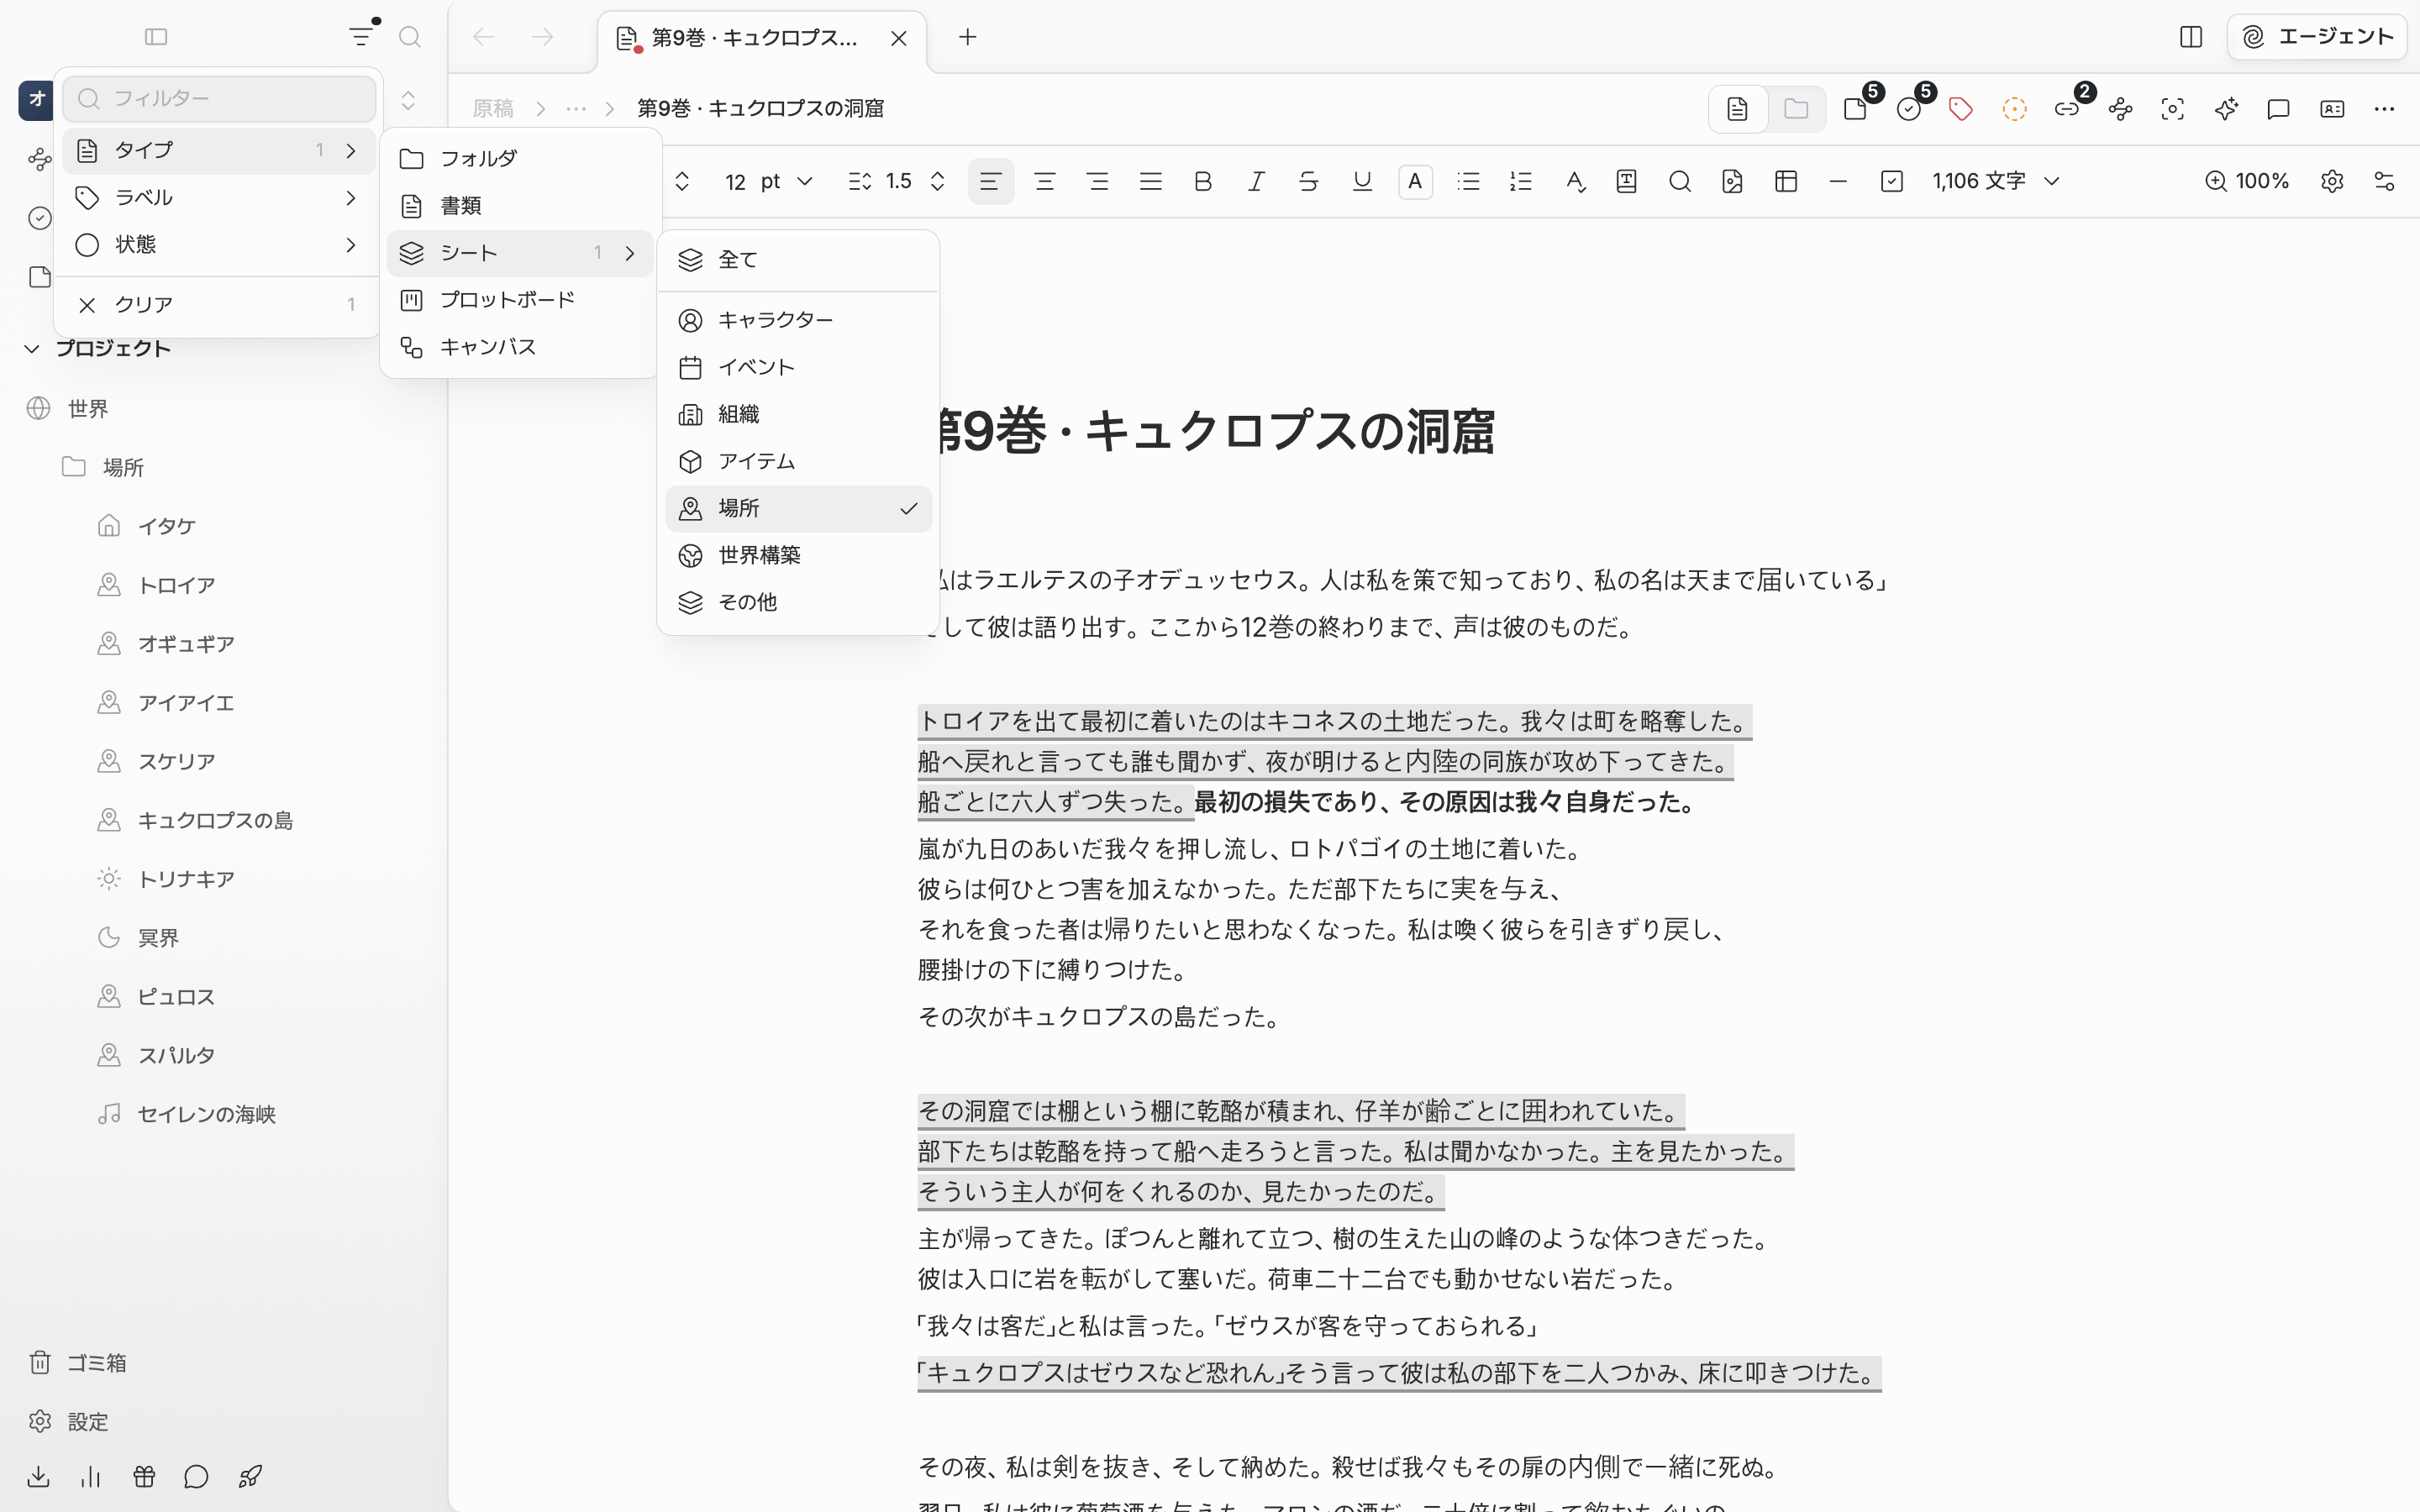Insert a table from toolbar

[1786, 181]
